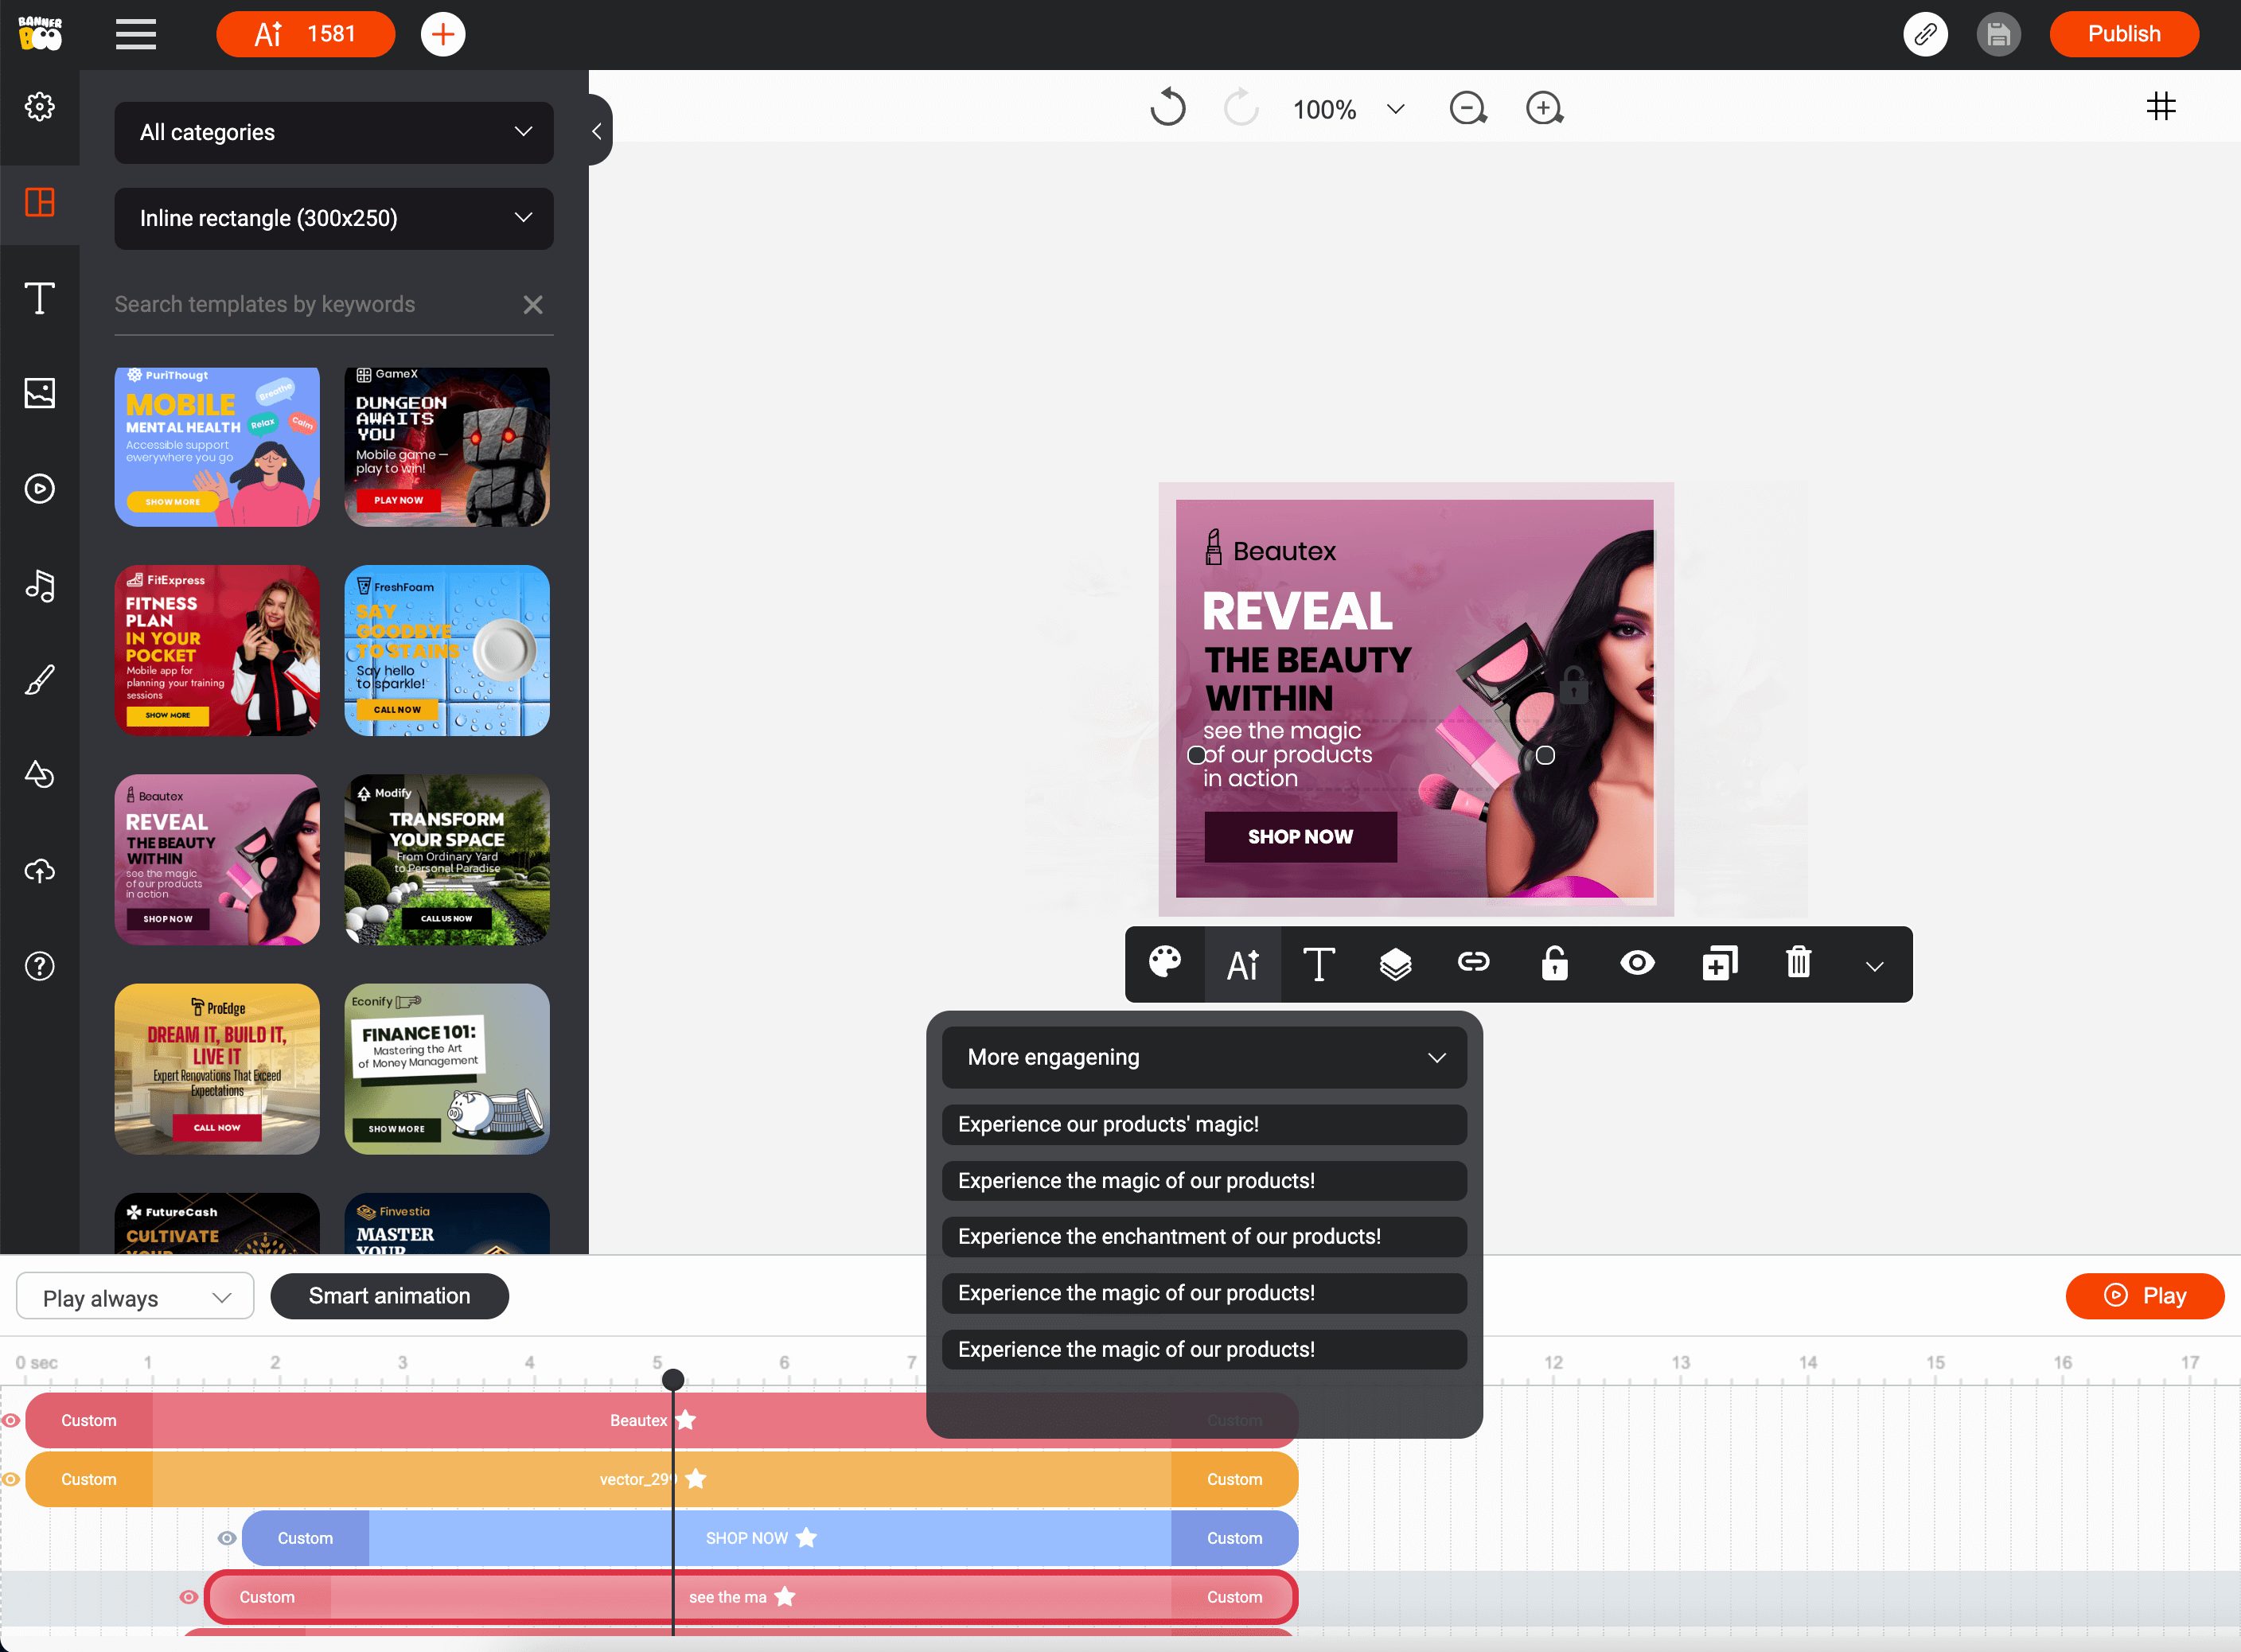Hide the 'see the ma' timeline layer
Screen dimensions: 2241x1652
point(188,1597)
